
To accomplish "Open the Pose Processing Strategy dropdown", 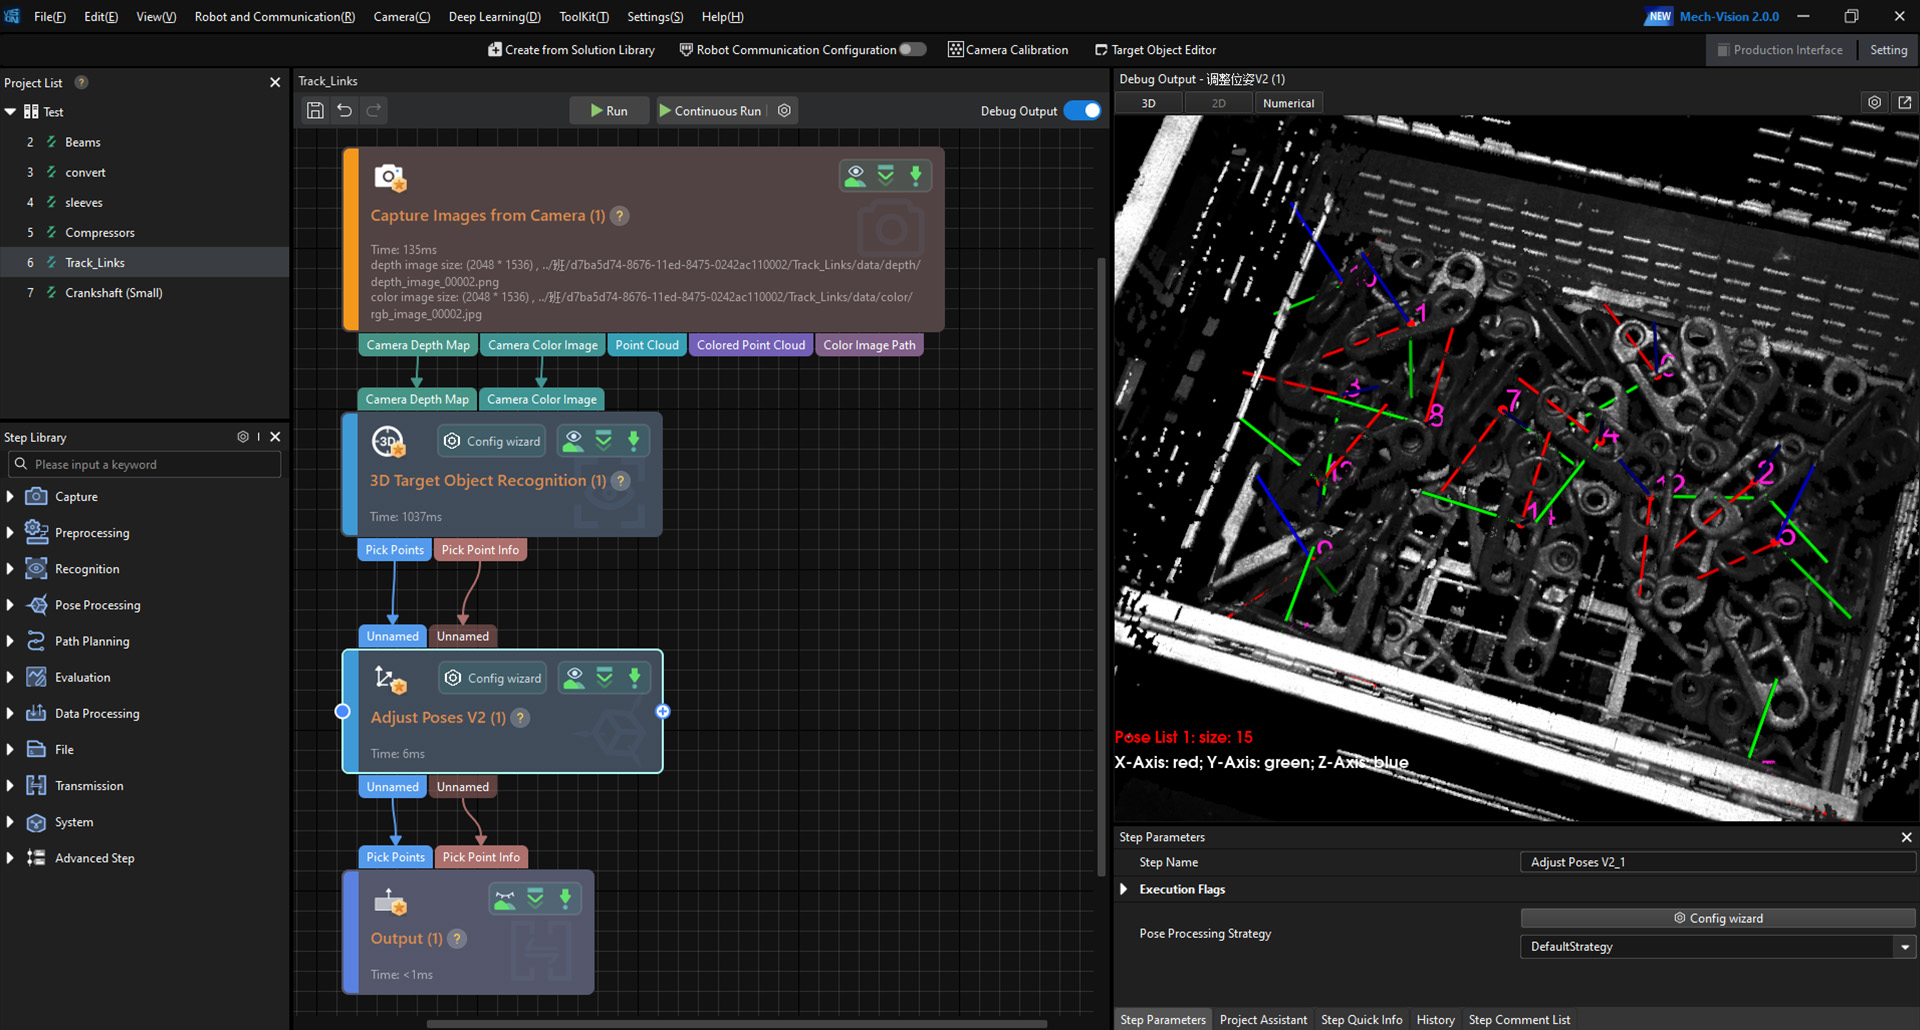I will pyautogui.click(x=1718, y=947).
